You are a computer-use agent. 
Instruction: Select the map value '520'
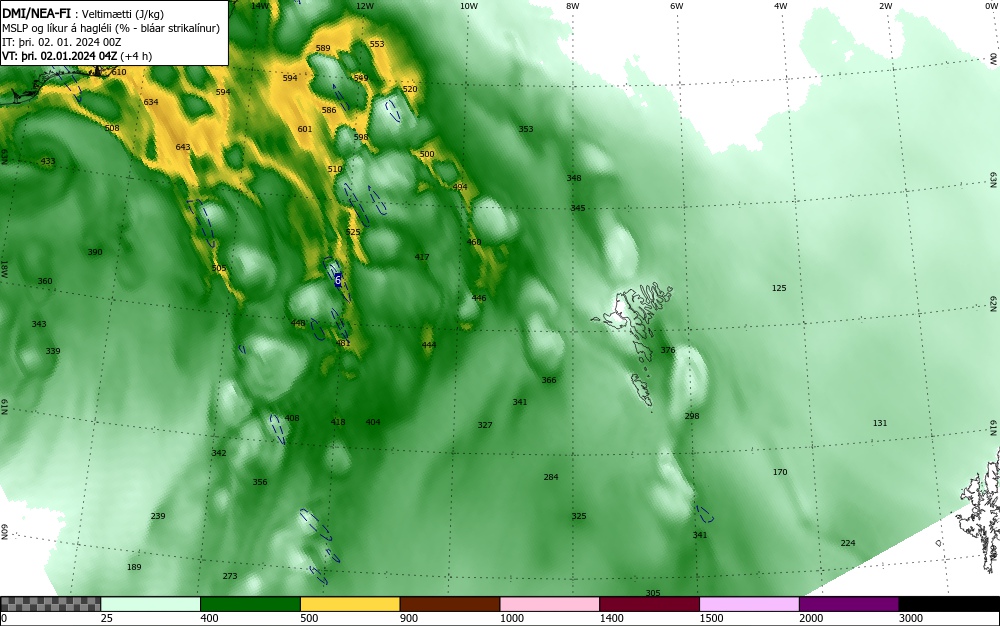(x=410, y=89)
